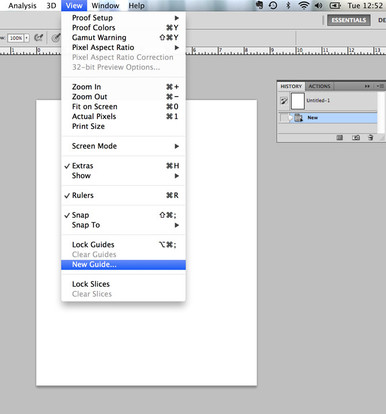Click the 100% zoom input field
The height and width of the screenshot is (414, 386).
click(x=16, y=38)
